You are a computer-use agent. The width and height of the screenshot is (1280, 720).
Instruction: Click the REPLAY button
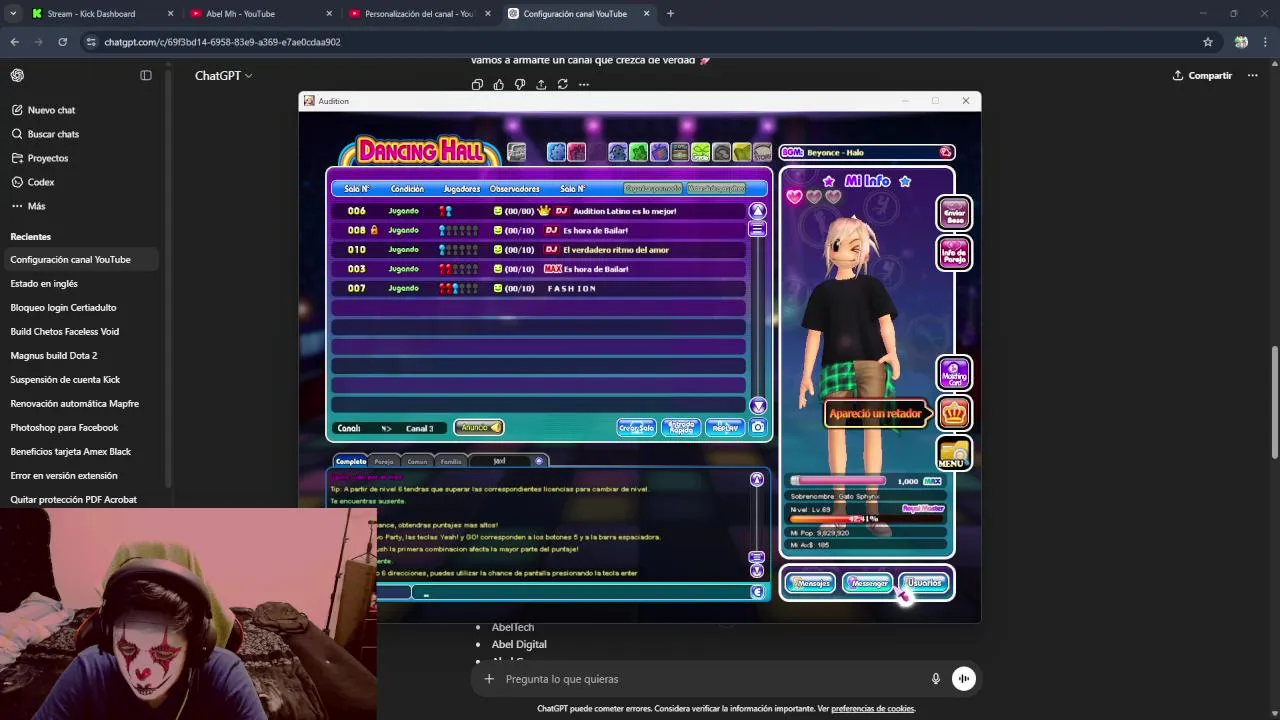click(725, 427)
